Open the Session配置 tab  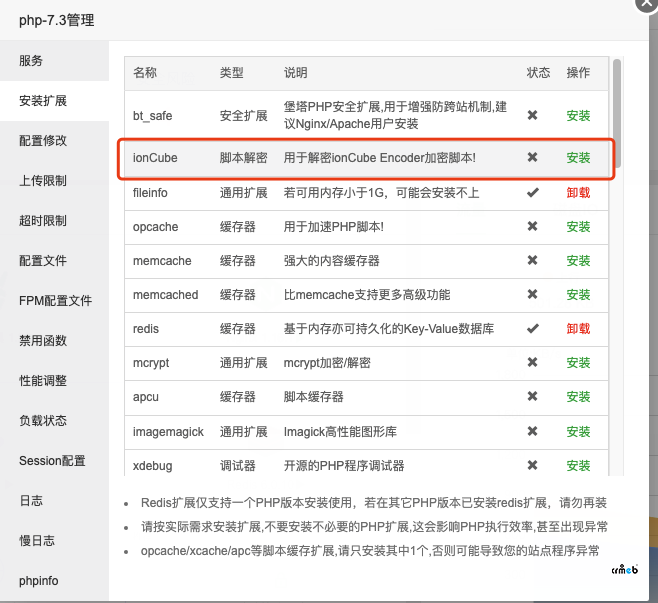tap(52, 461)
